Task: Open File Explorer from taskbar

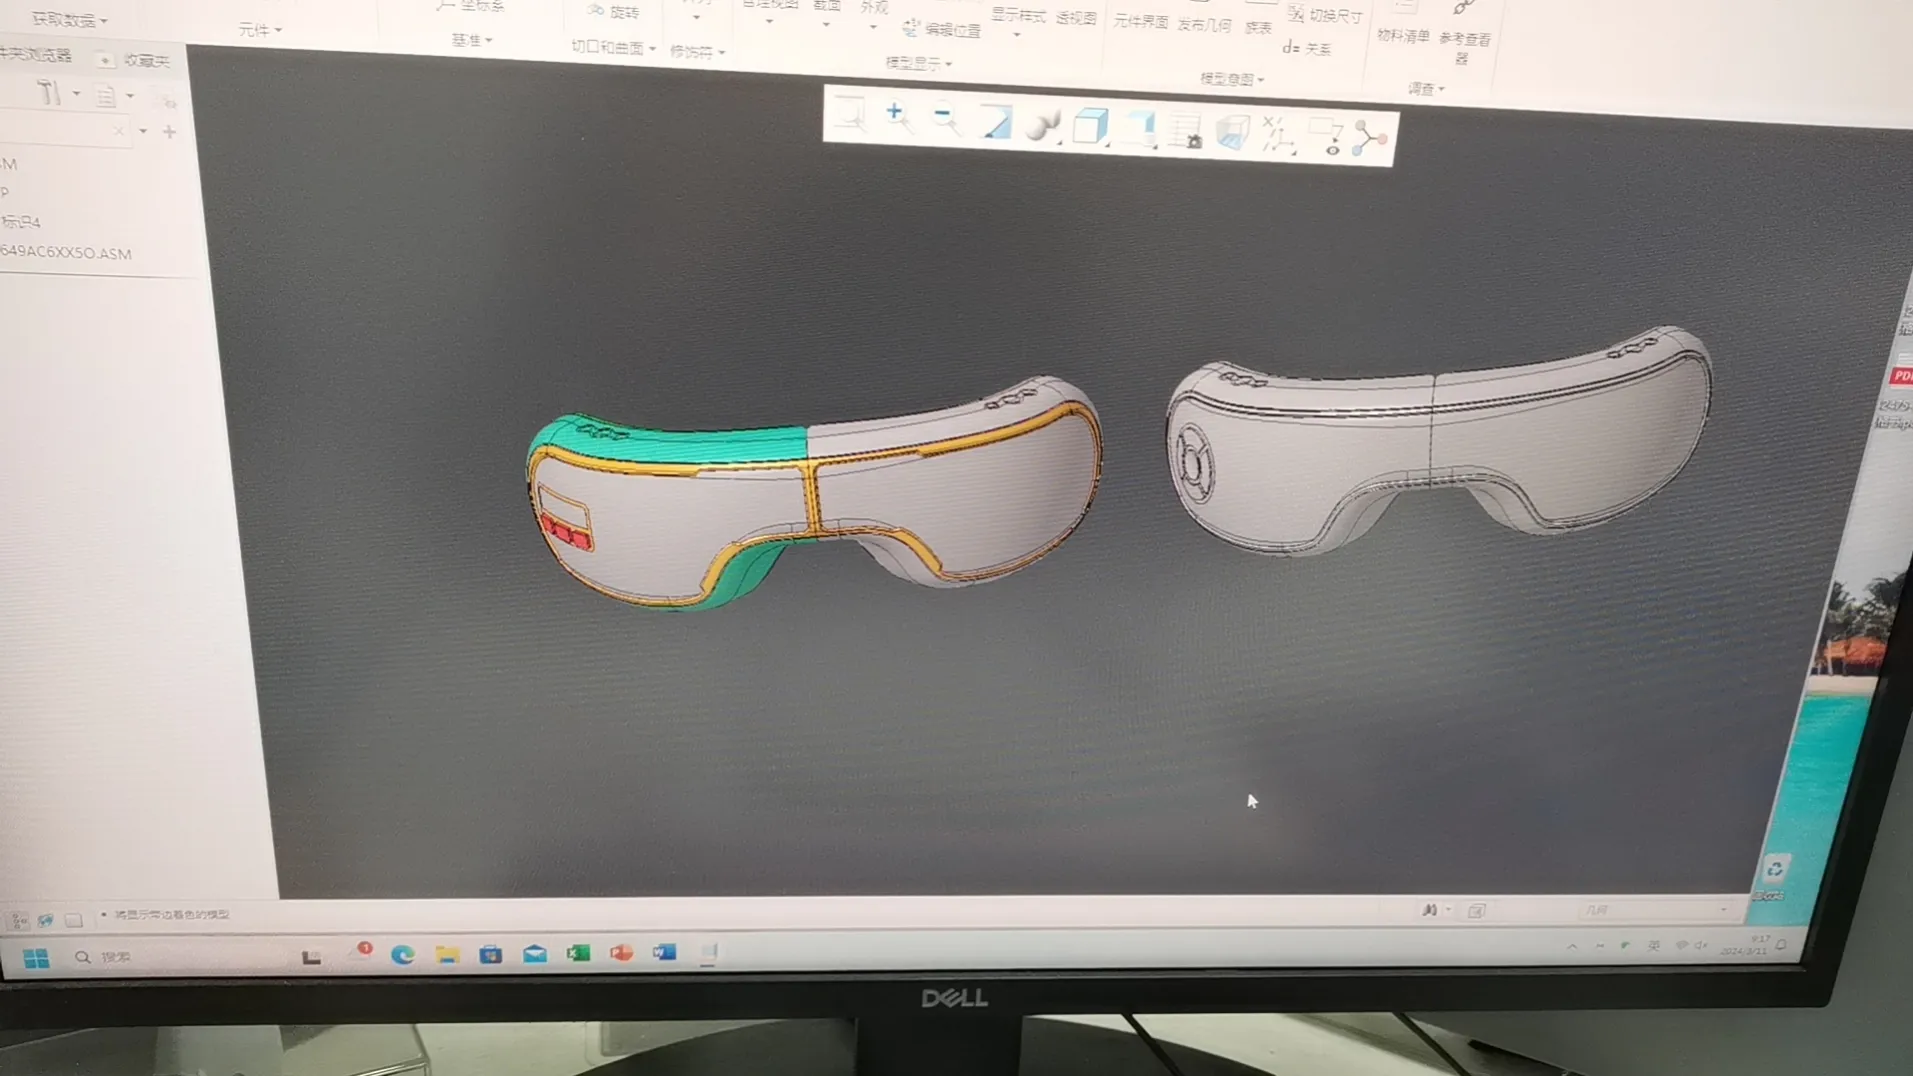Action: pyautogui.click(x=446, y=955)
